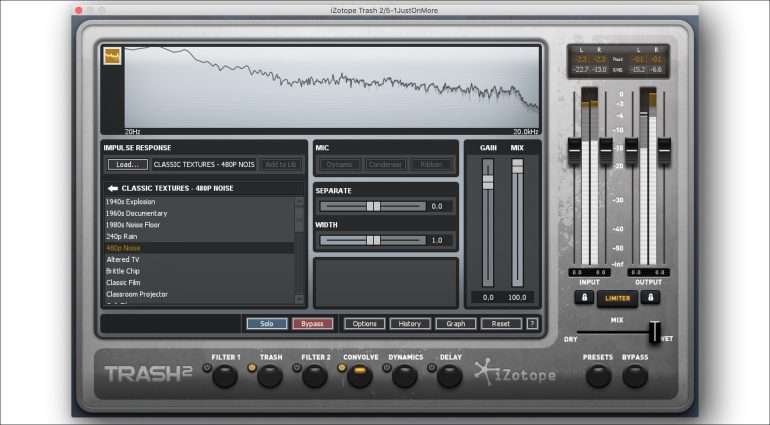Viewport: 770px width, 425px height.
Task: Select Classic Film impulse from list
Action: (125, 283)
